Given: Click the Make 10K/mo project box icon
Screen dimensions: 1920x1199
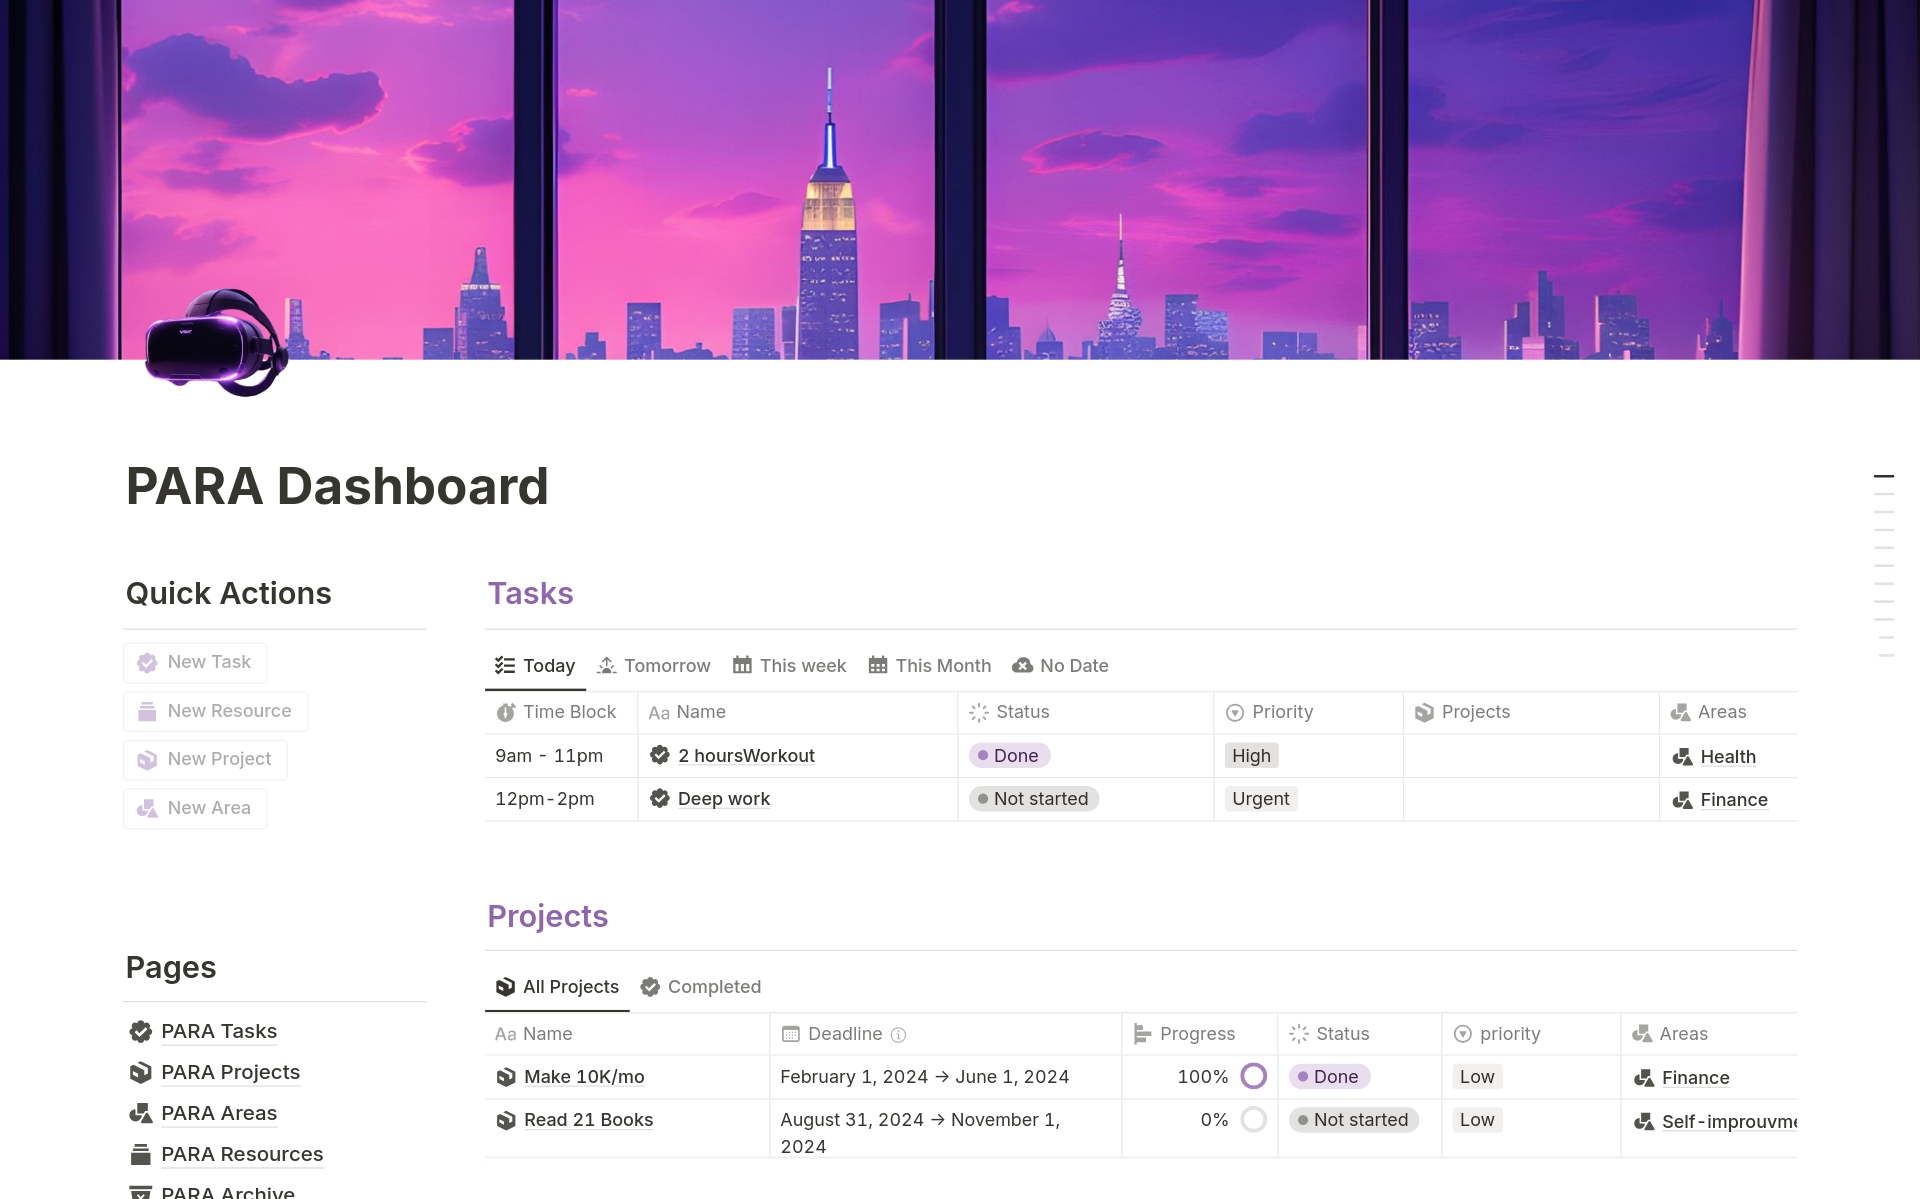Looking at the screenshot, I should coord(506,1078).
